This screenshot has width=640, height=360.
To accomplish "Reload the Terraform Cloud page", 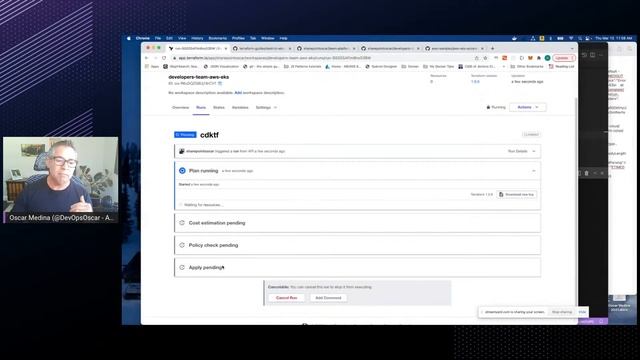I will 164,58.
